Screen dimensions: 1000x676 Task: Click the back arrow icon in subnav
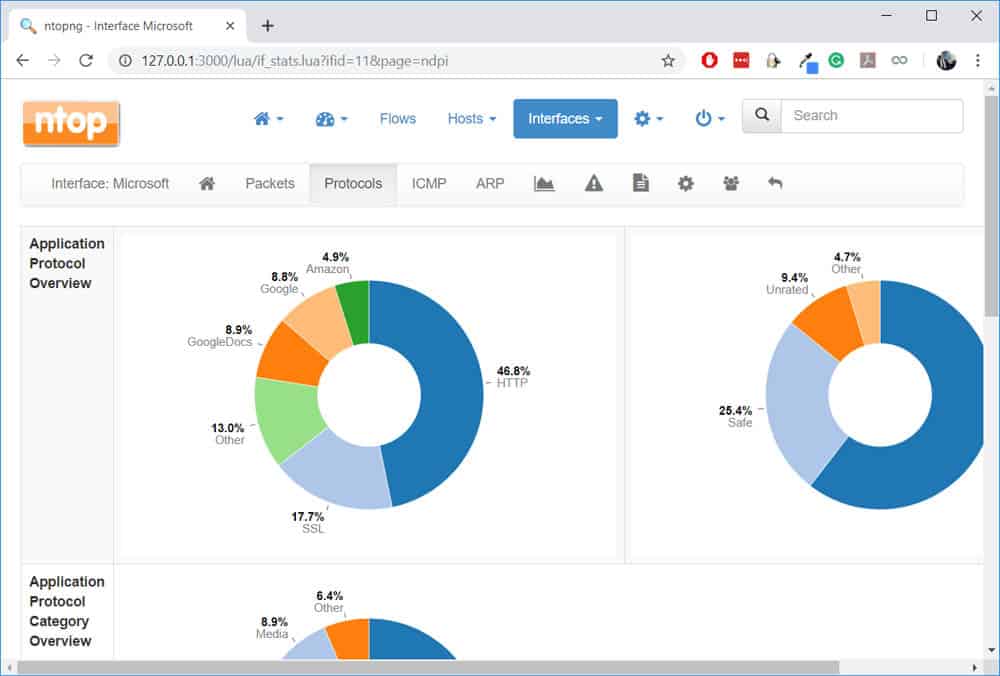point(775,184)
